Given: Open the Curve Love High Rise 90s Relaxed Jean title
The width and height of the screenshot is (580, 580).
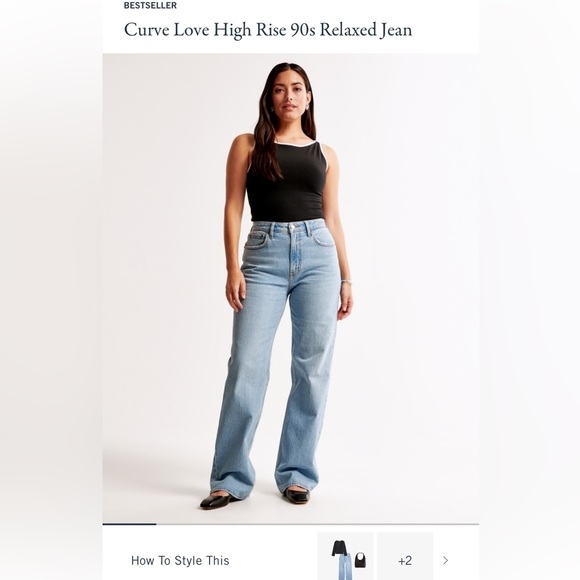Looking at the screenshot, I should click(x=268, y=30).
